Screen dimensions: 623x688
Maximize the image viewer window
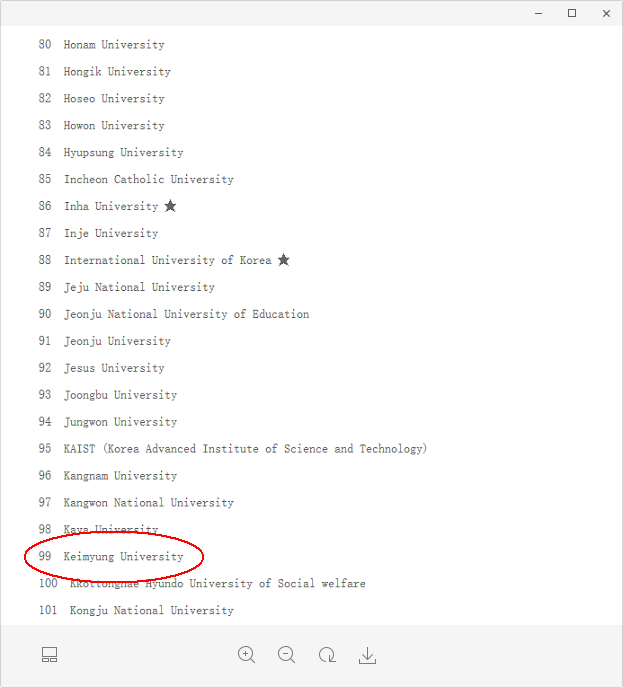pyautogui.click(x=572, y=13)
